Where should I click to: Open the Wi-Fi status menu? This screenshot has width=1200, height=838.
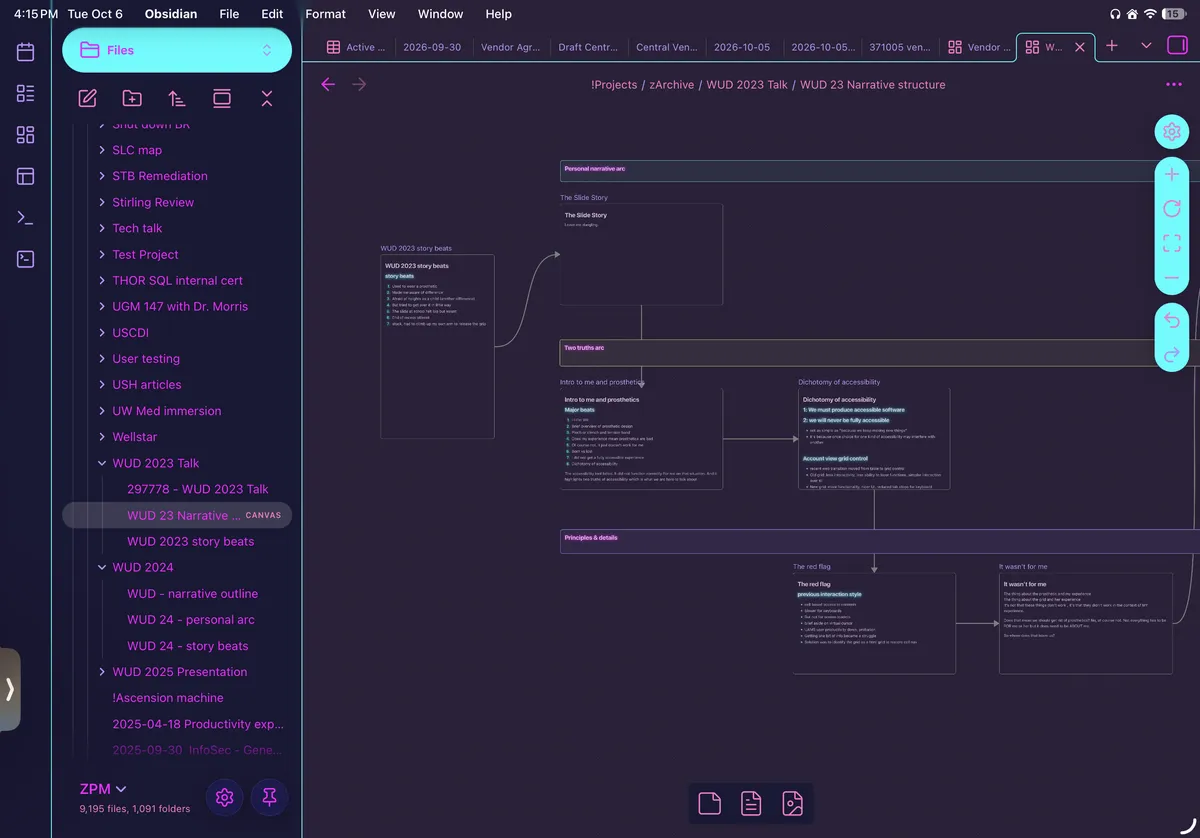1149,14
